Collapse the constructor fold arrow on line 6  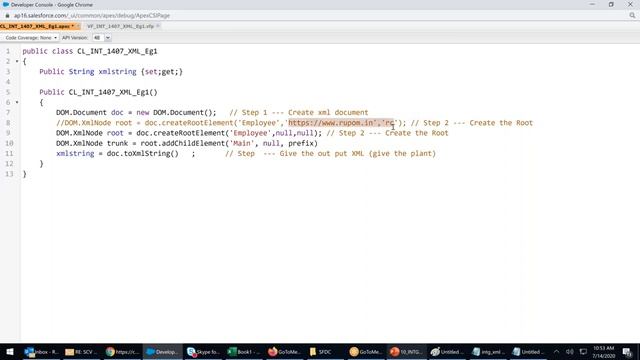pos(17,102)
